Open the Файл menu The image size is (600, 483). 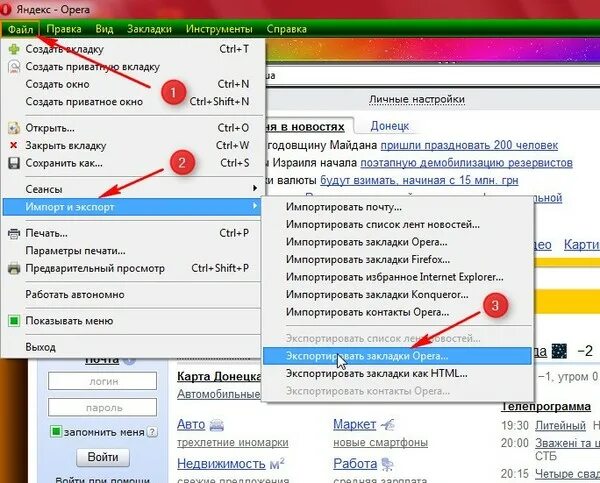tap(20, 29)
